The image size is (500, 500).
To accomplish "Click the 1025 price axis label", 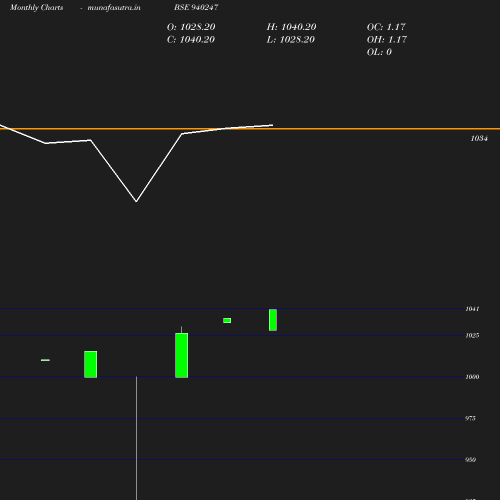I will coord(472,336).
